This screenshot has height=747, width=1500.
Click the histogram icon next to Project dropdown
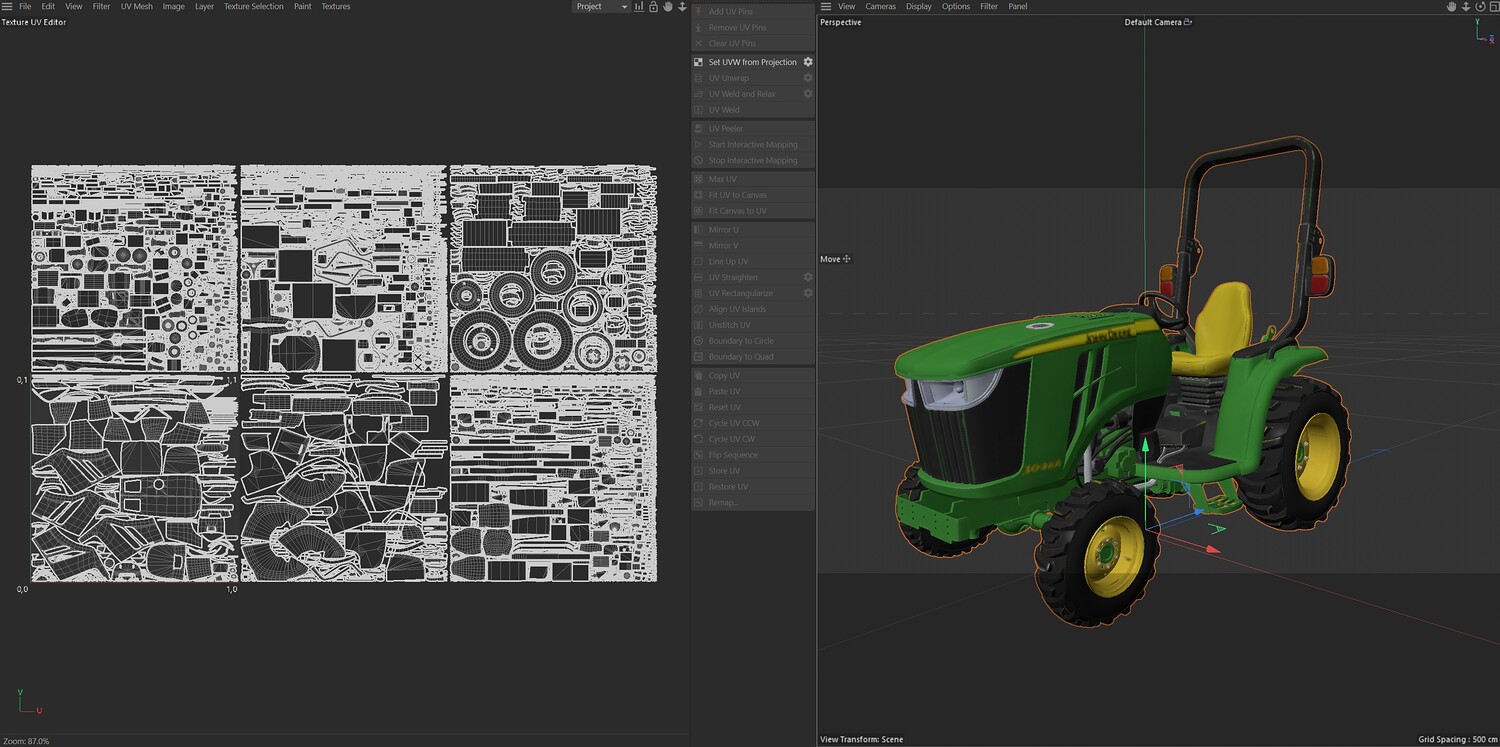coord(639,6)
